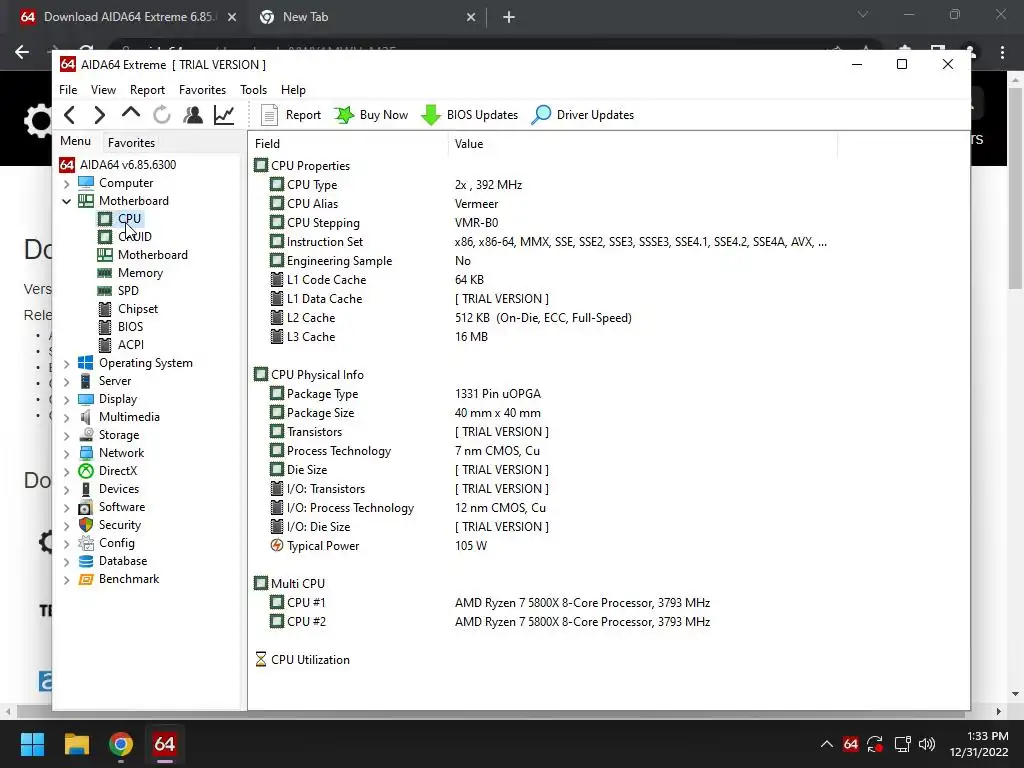Expand the Network tree node

point(67,453)
